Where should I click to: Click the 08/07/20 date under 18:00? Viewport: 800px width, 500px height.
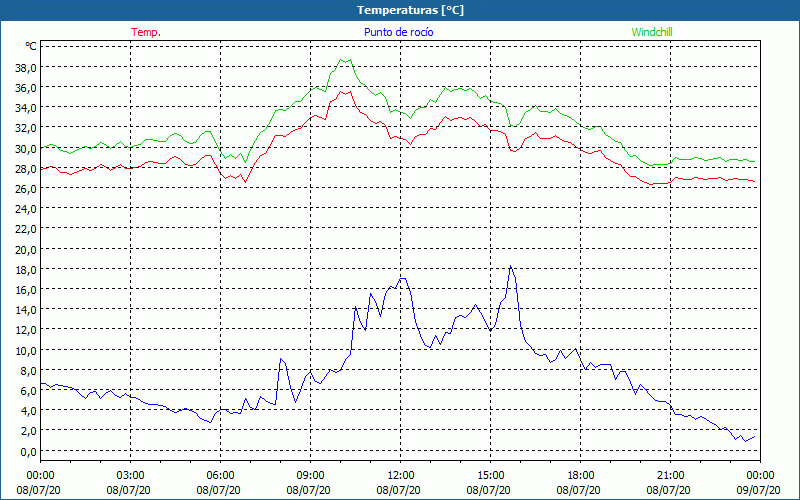coord(579,490)
